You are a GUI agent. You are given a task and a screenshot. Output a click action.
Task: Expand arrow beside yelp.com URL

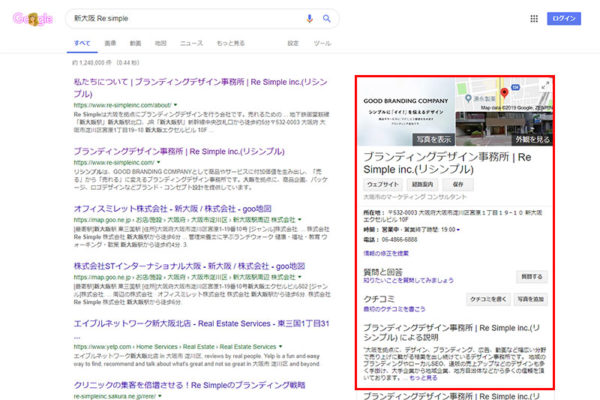[280, 347]
